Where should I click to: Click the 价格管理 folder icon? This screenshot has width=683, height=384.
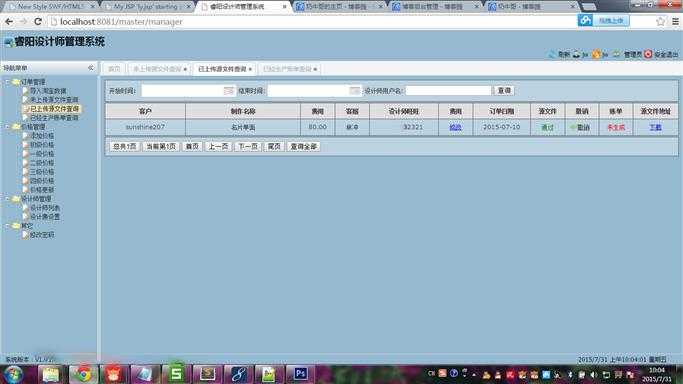coord(16,127)
